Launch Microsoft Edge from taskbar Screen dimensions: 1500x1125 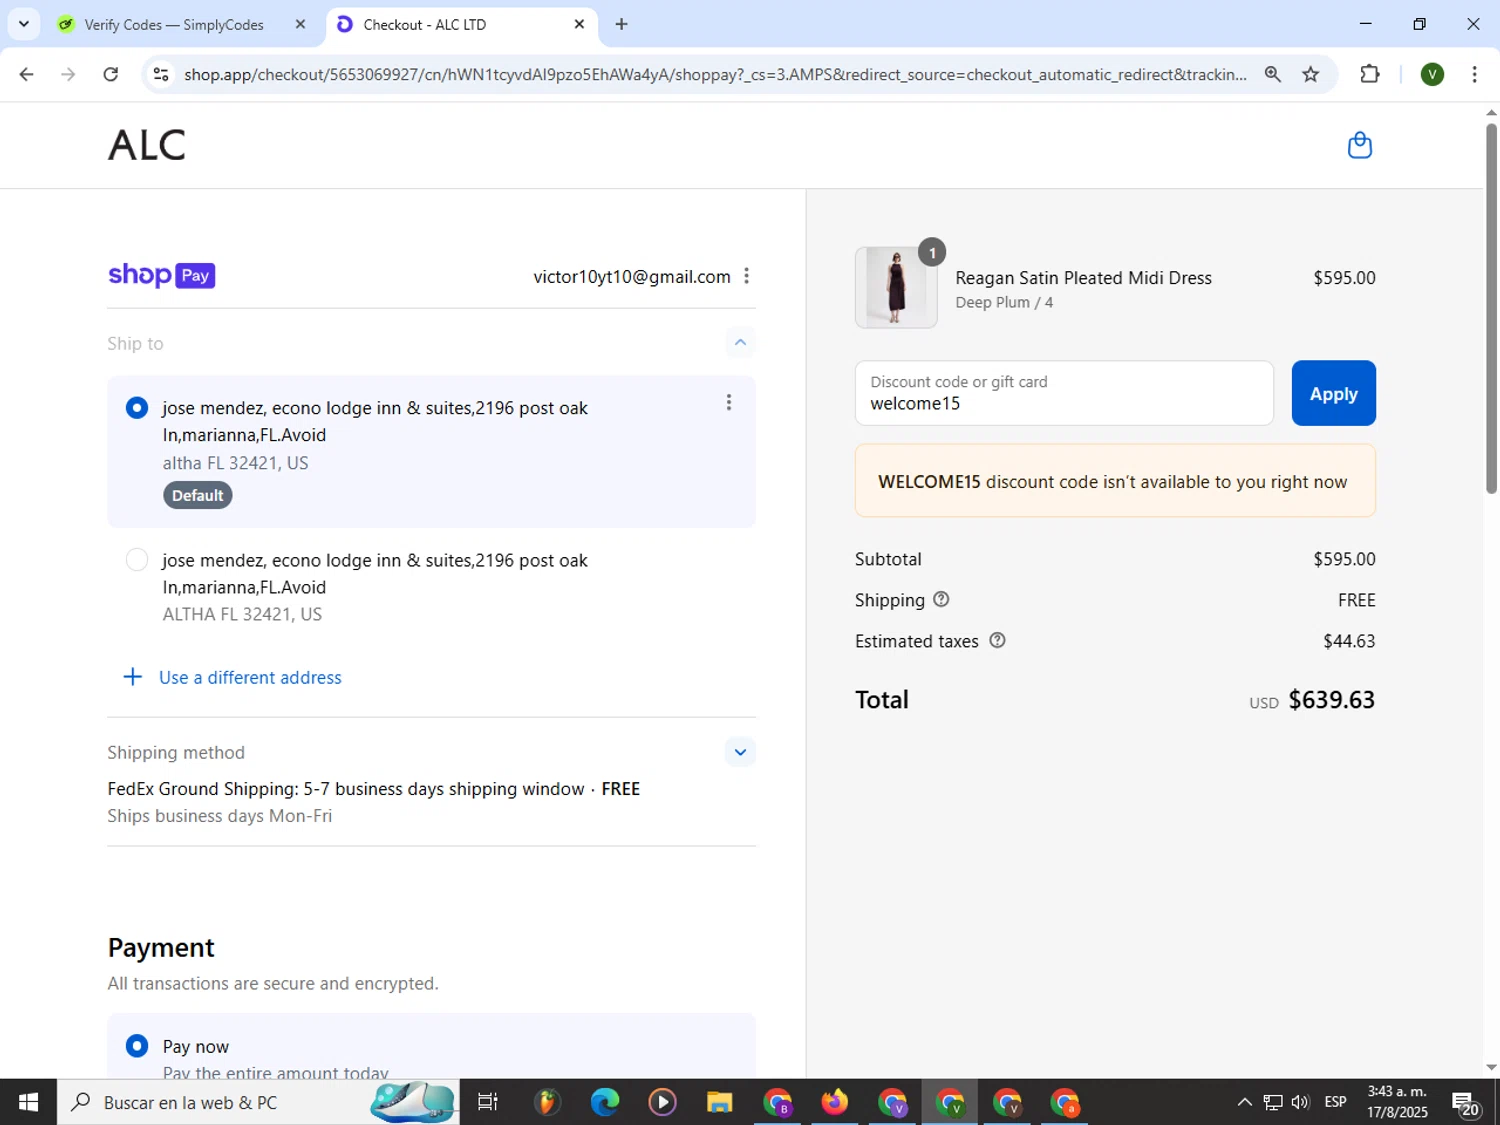point(604,1102)
